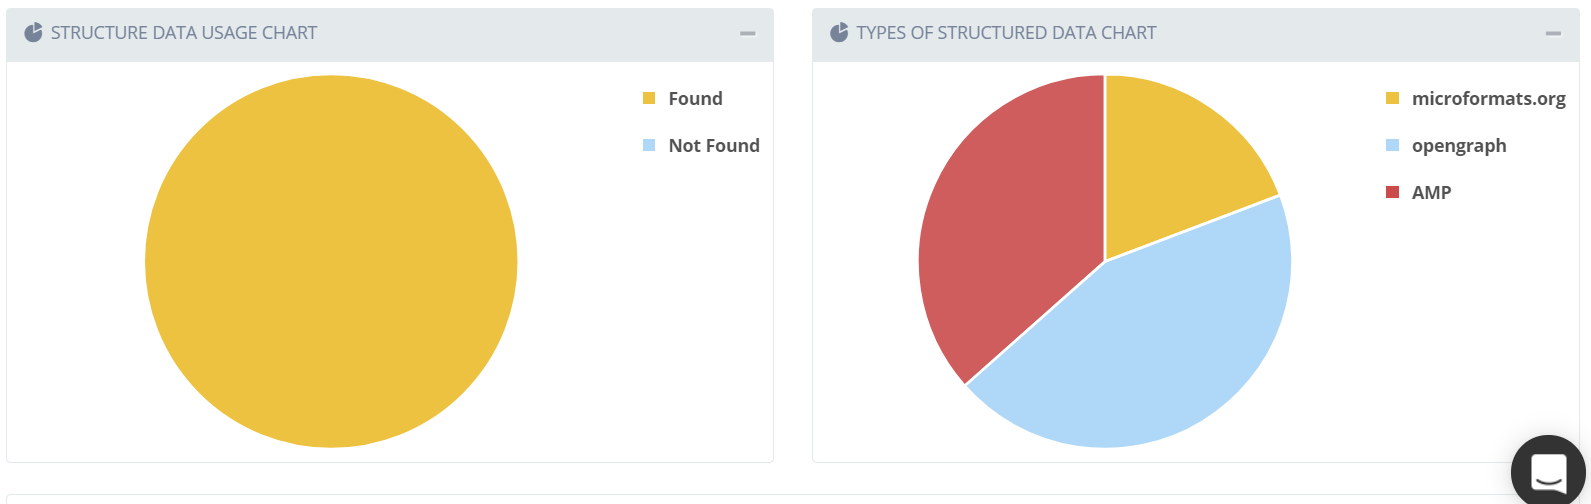1591x504 pixels.
Task: Click the yellow microformats.org legend swatch
Action: (1392, 98)
